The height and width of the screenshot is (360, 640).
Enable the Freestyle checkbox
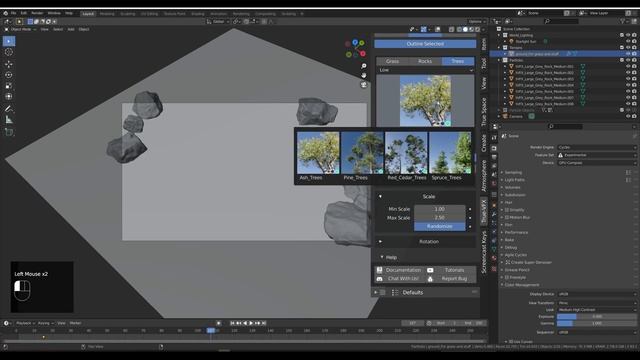pyautogui.click(x=507, y=278)
